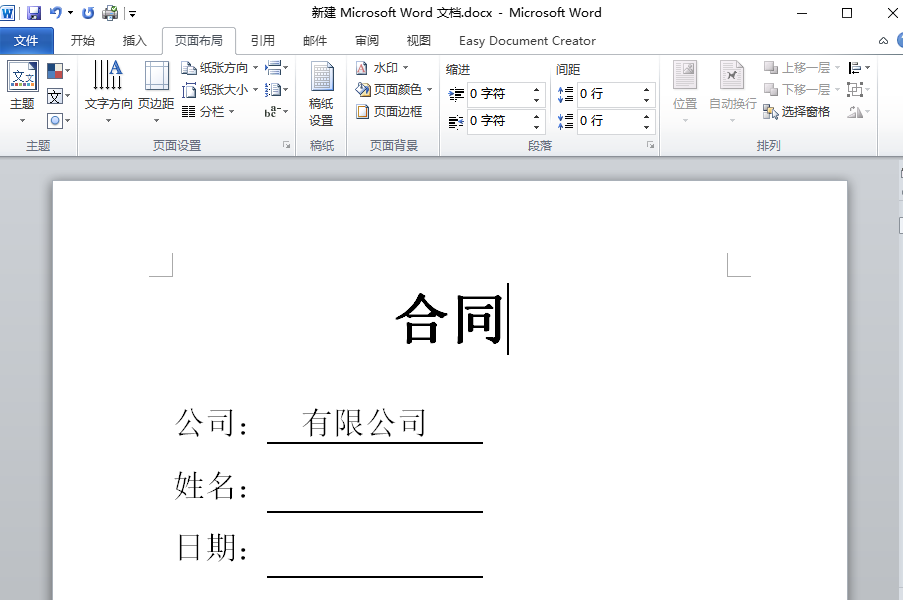
Task: Open the Easy Document Creator tab
Action: 527,41
